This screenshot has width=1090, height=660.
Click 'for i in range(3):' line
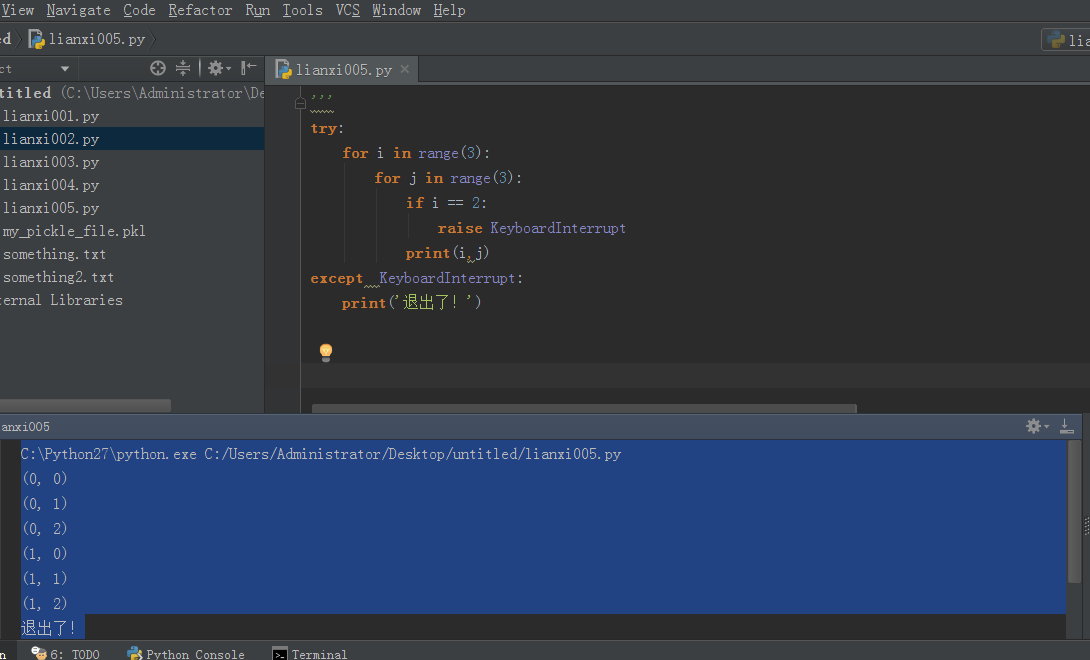point(416,153)
